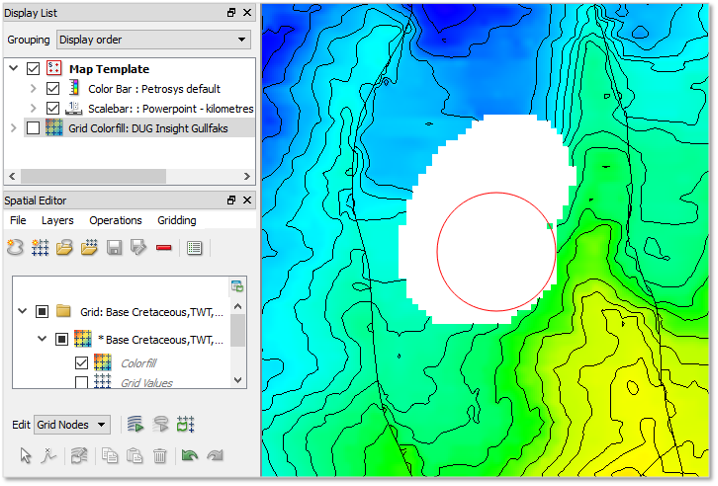
Task: Collapse the Map Template tree node
Action: click(x=14, y=69)
